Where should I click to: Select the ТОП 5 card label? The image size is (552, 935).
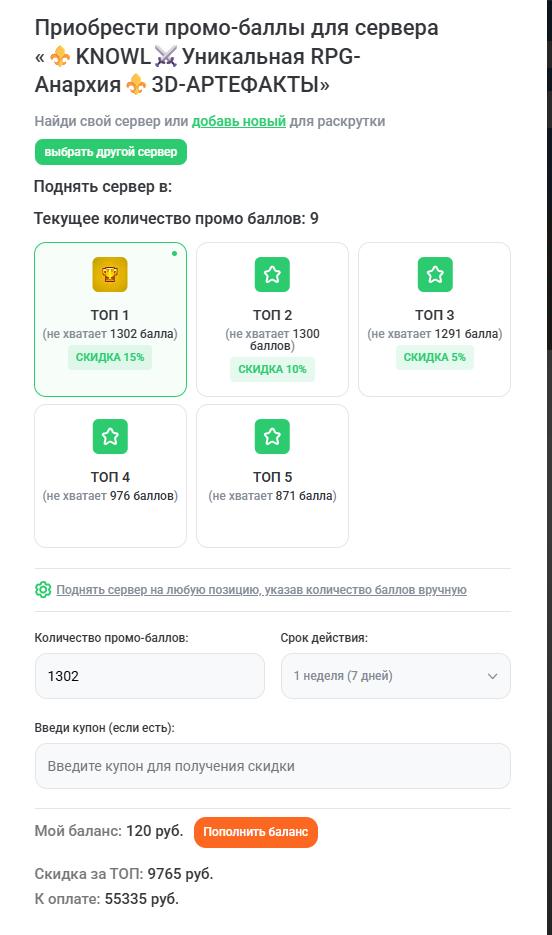(x=272, y=477)
